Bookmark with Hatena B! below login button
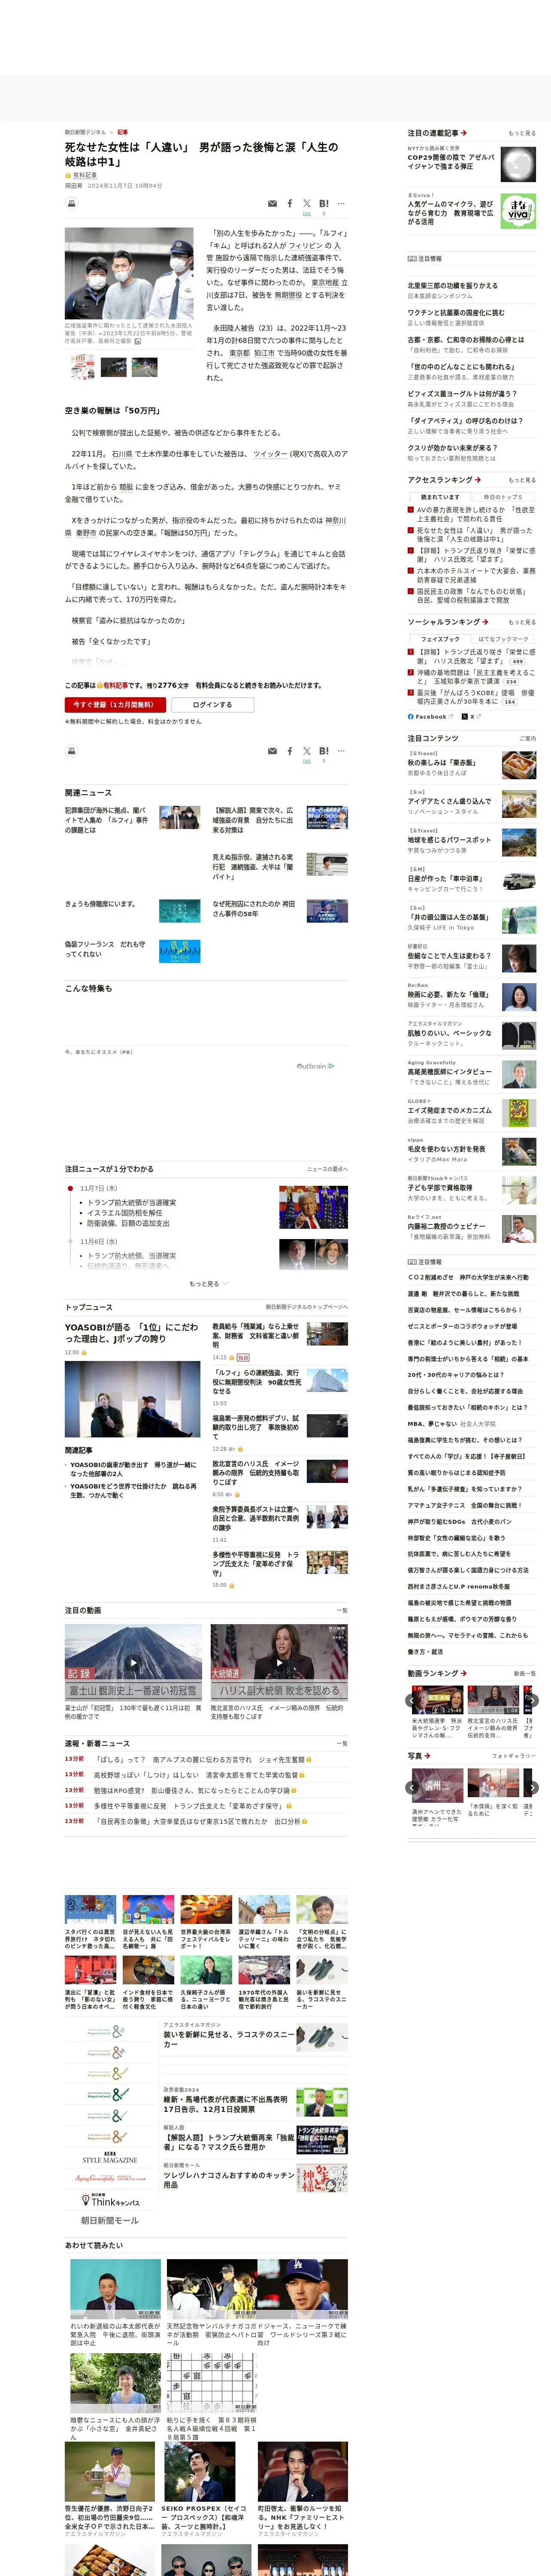 324,750
